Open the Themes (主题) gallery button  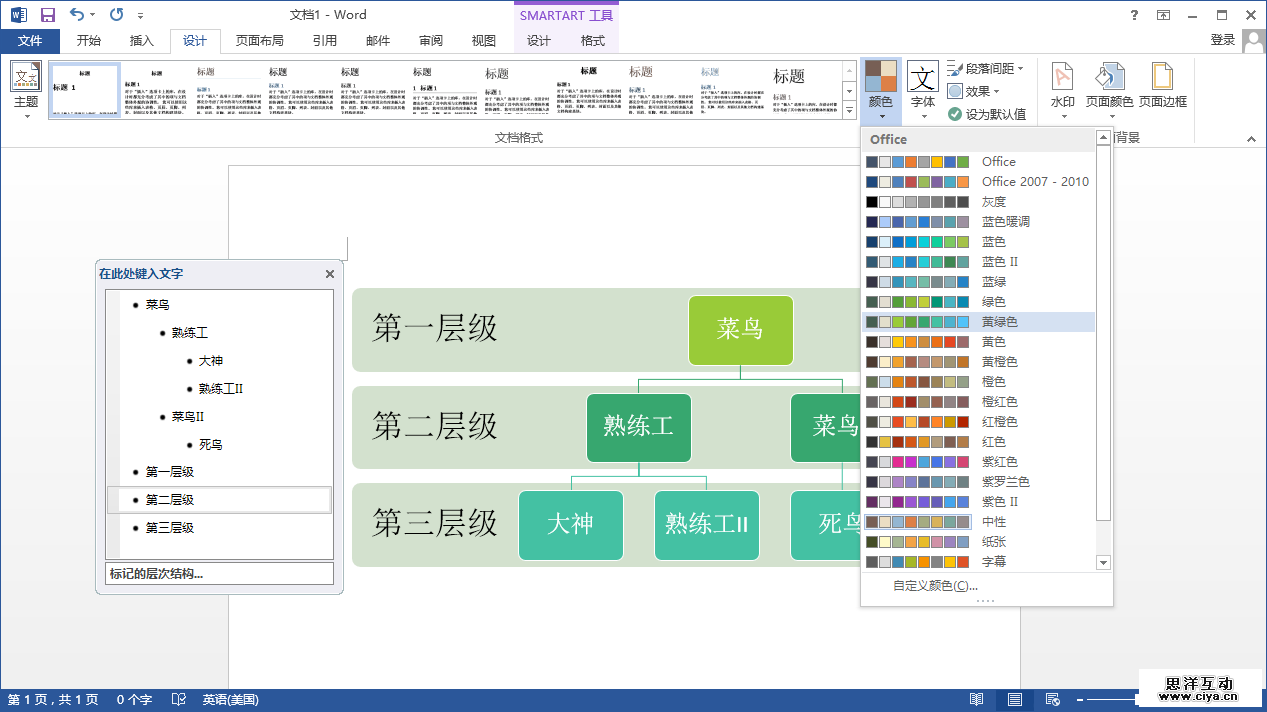pyautogui.click(x=25, y=88)
